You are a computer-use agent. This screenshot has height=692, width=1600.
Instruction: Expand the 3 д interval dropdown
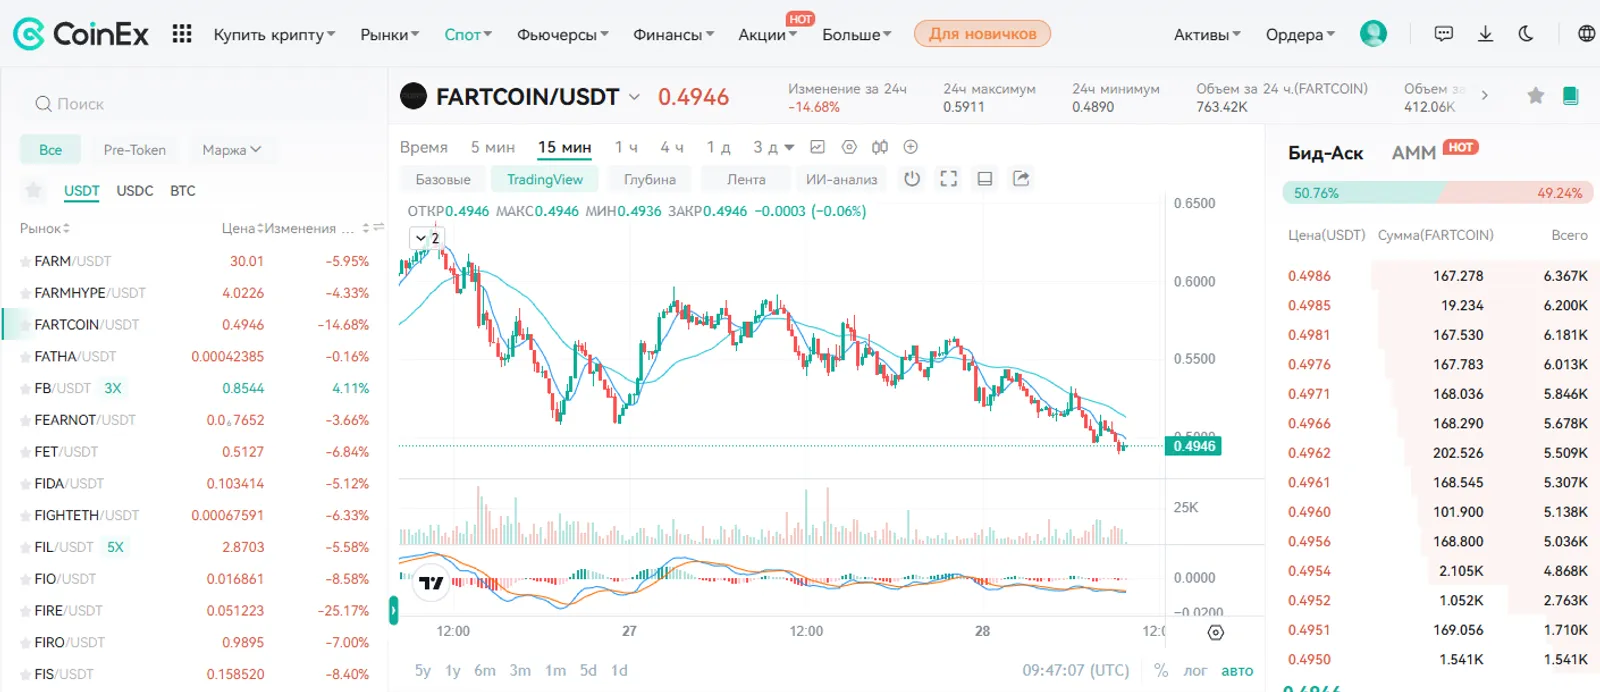point(789,147)
